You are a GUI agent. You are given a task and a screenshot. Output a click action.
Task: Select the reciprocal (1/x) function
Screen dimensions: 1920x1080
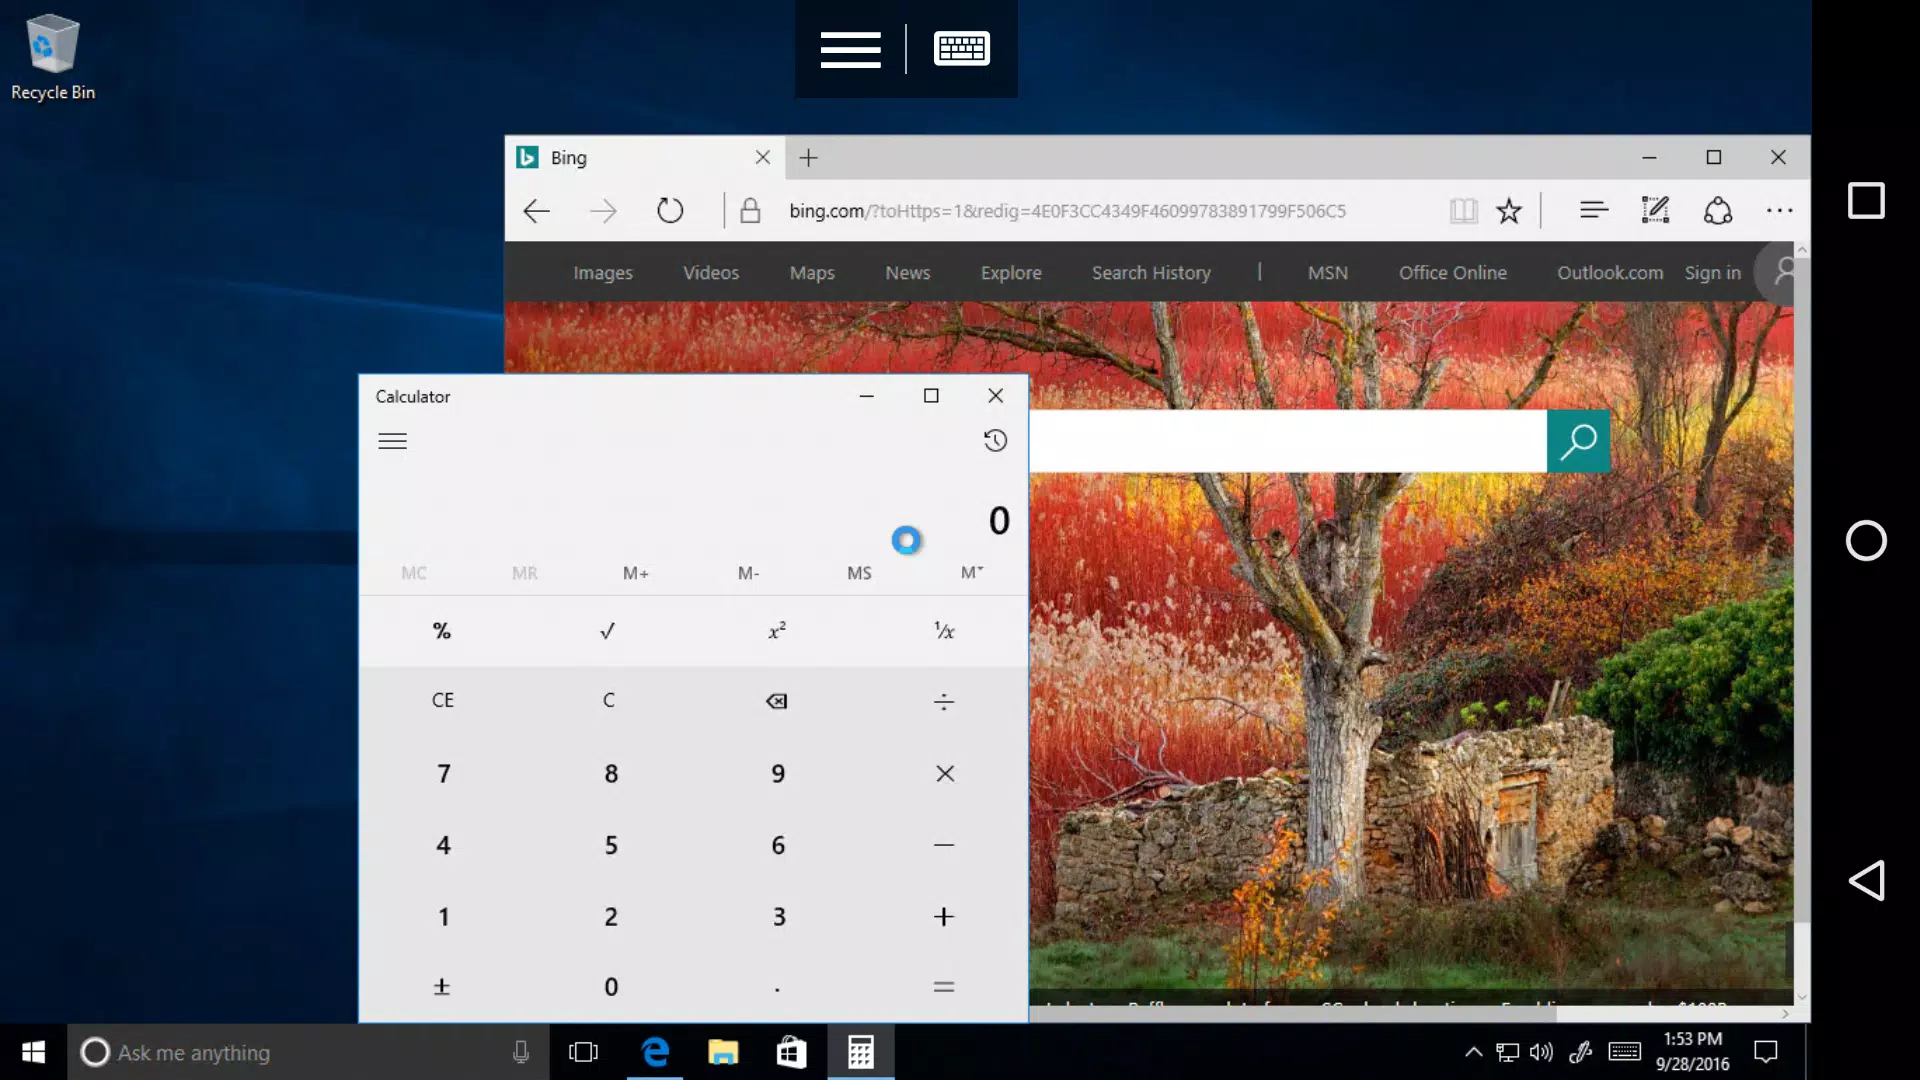click(x=944, y=630)
